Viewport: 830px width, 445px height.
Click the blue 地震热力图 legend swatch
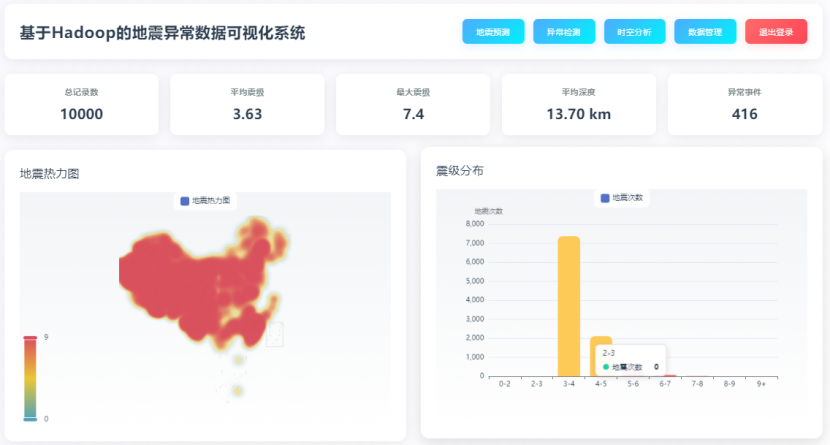coord(185,201)
